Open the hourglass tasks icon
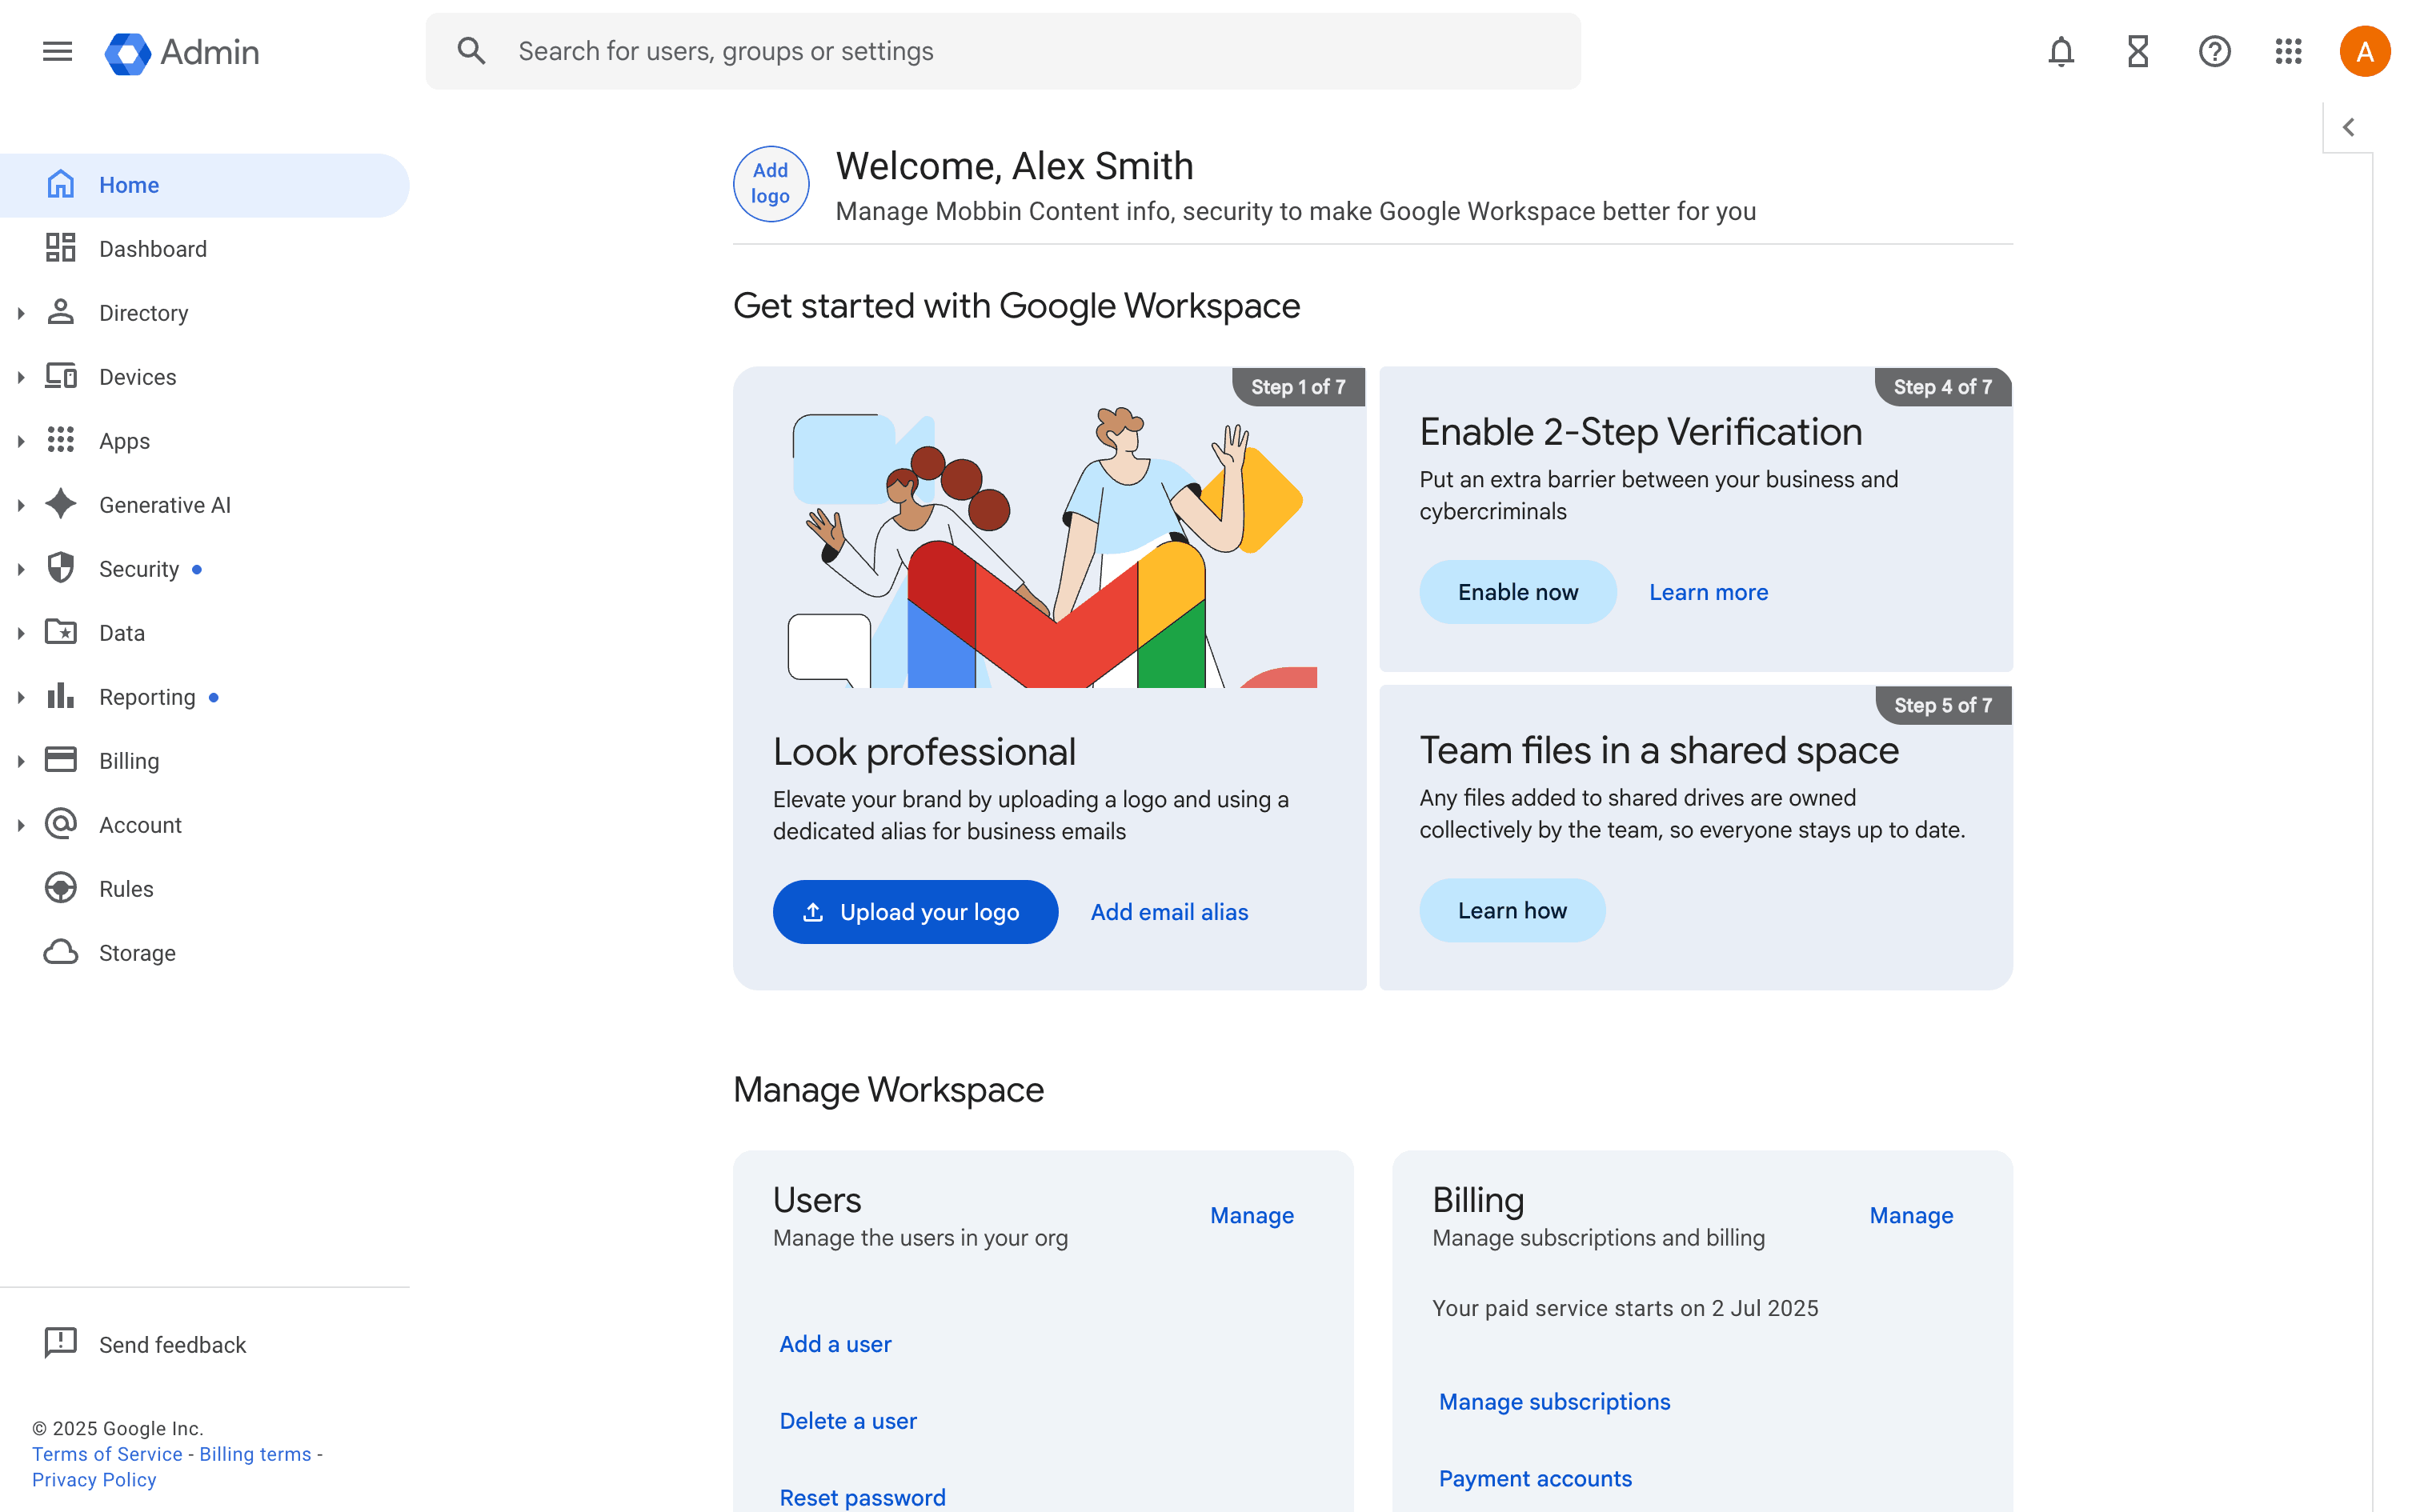Image resolution: width=2420 pixels, height=1512 pixels. [x=2137, y=51]
